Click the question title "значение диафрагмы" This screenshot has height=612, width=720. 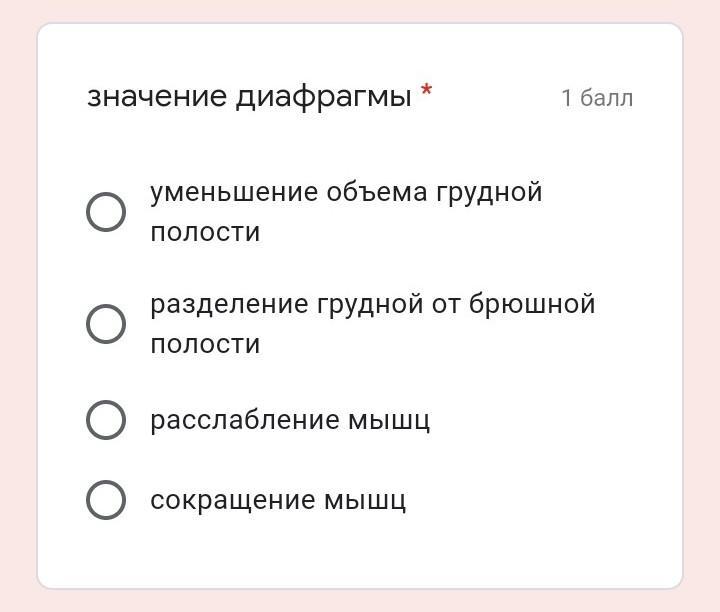(249, 97)
